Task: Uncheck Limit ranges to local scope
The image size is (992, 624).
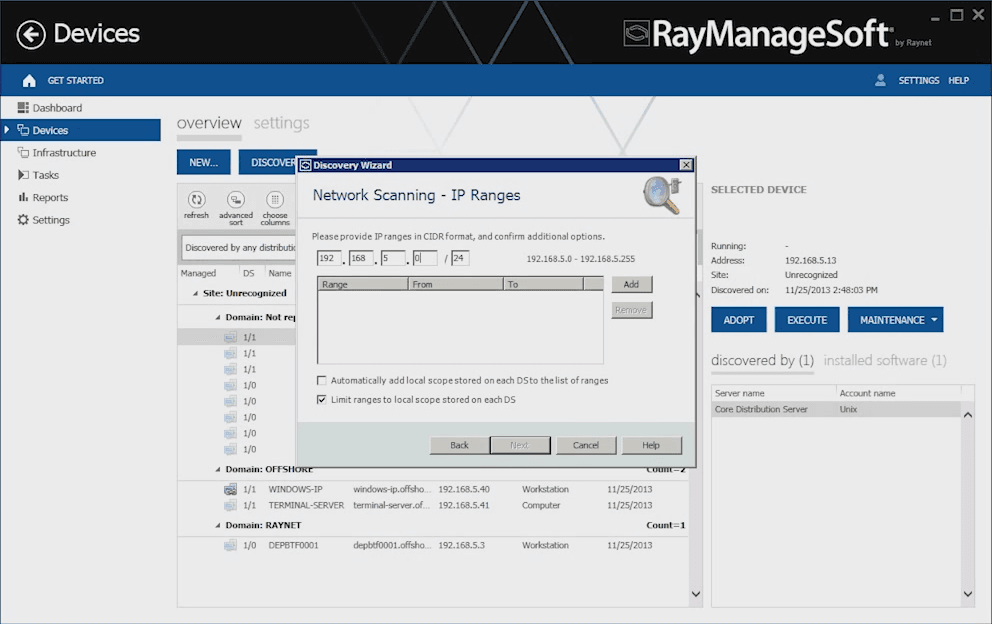Action: (x=321, y=399)
